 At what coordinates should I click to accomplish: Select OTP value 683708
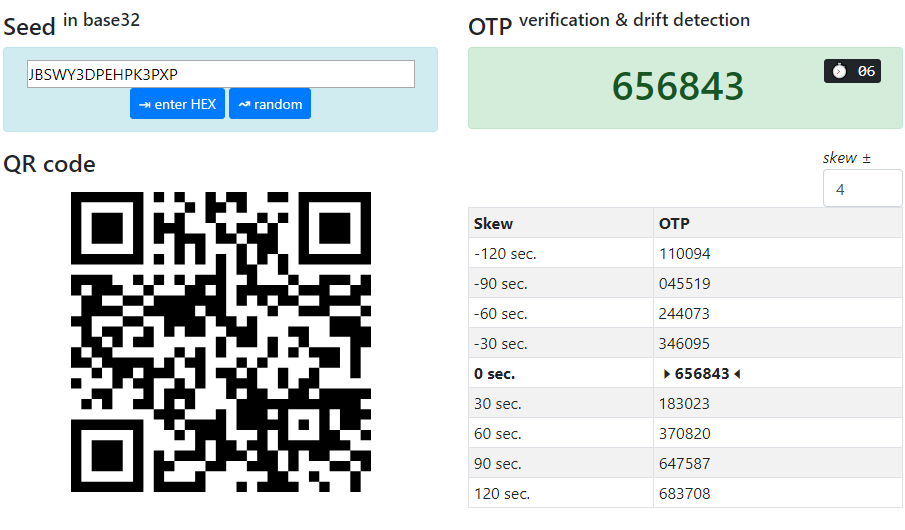685,494
